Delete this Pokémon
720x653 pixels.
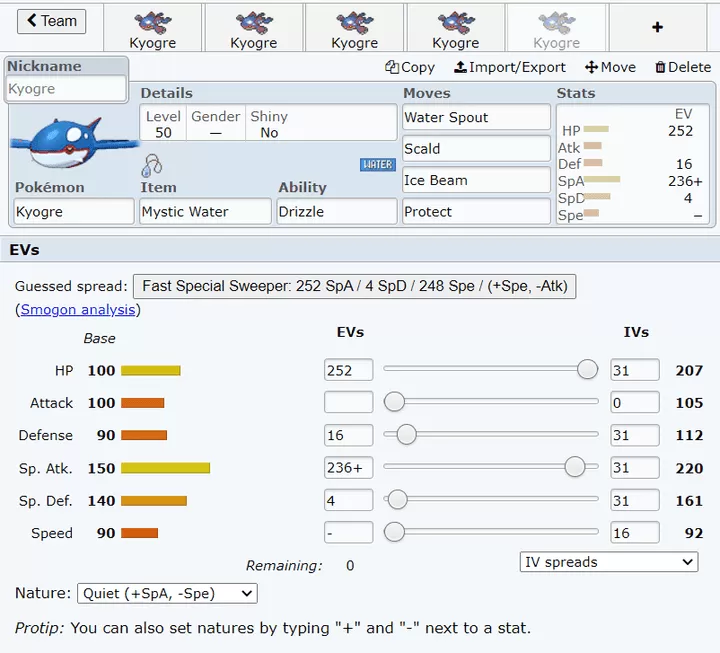pyautogui.click(x=683, y=68)
